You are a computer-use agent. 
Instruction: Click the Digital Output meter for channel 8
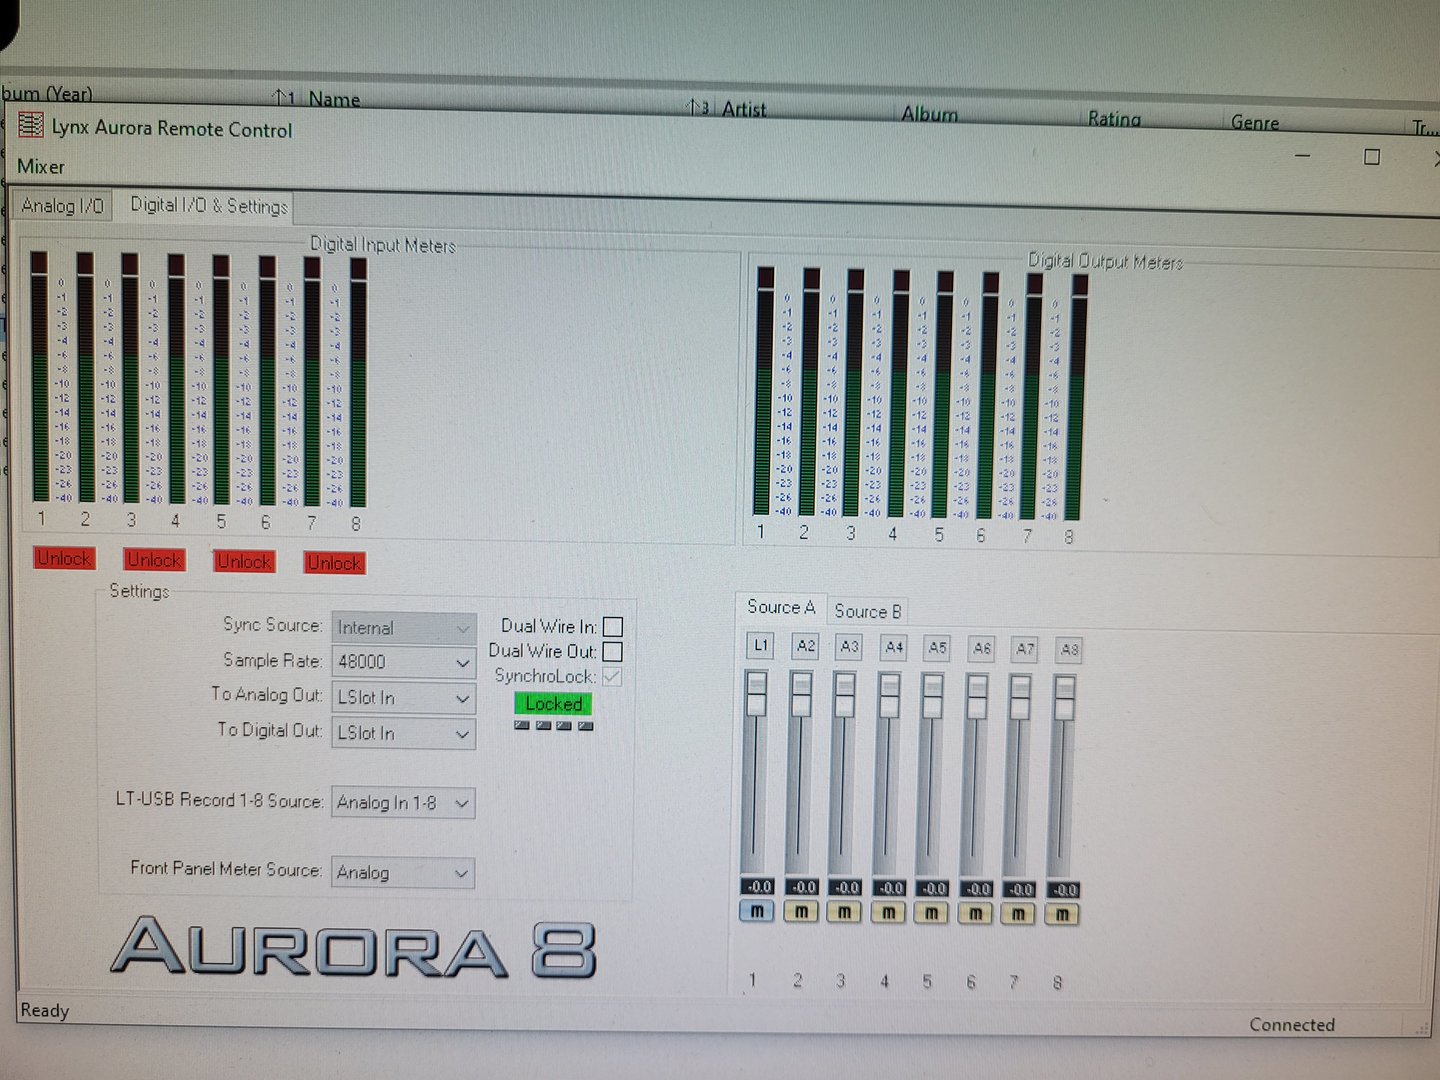tap(1077, 398)
